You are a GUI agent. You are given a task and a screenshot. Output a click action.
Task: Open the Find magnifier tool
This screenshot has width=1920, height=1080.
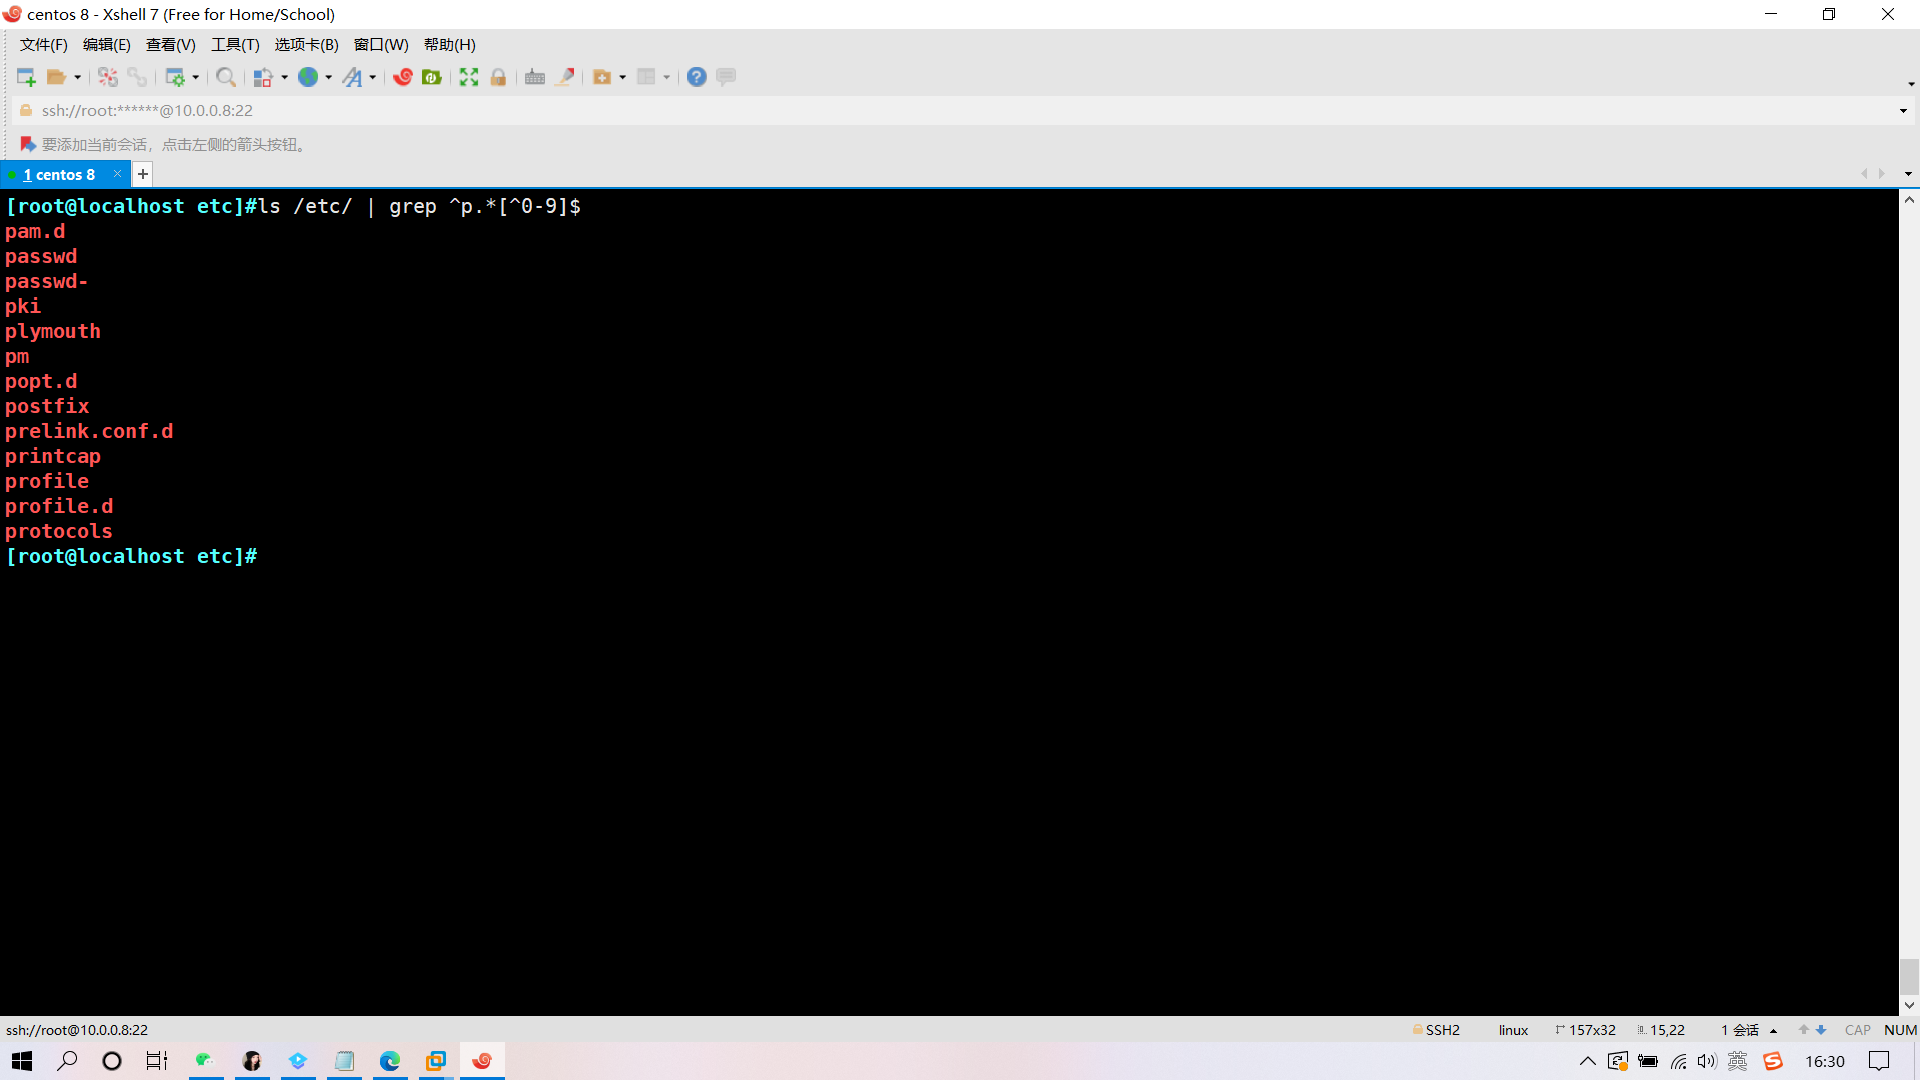[226, 77]
